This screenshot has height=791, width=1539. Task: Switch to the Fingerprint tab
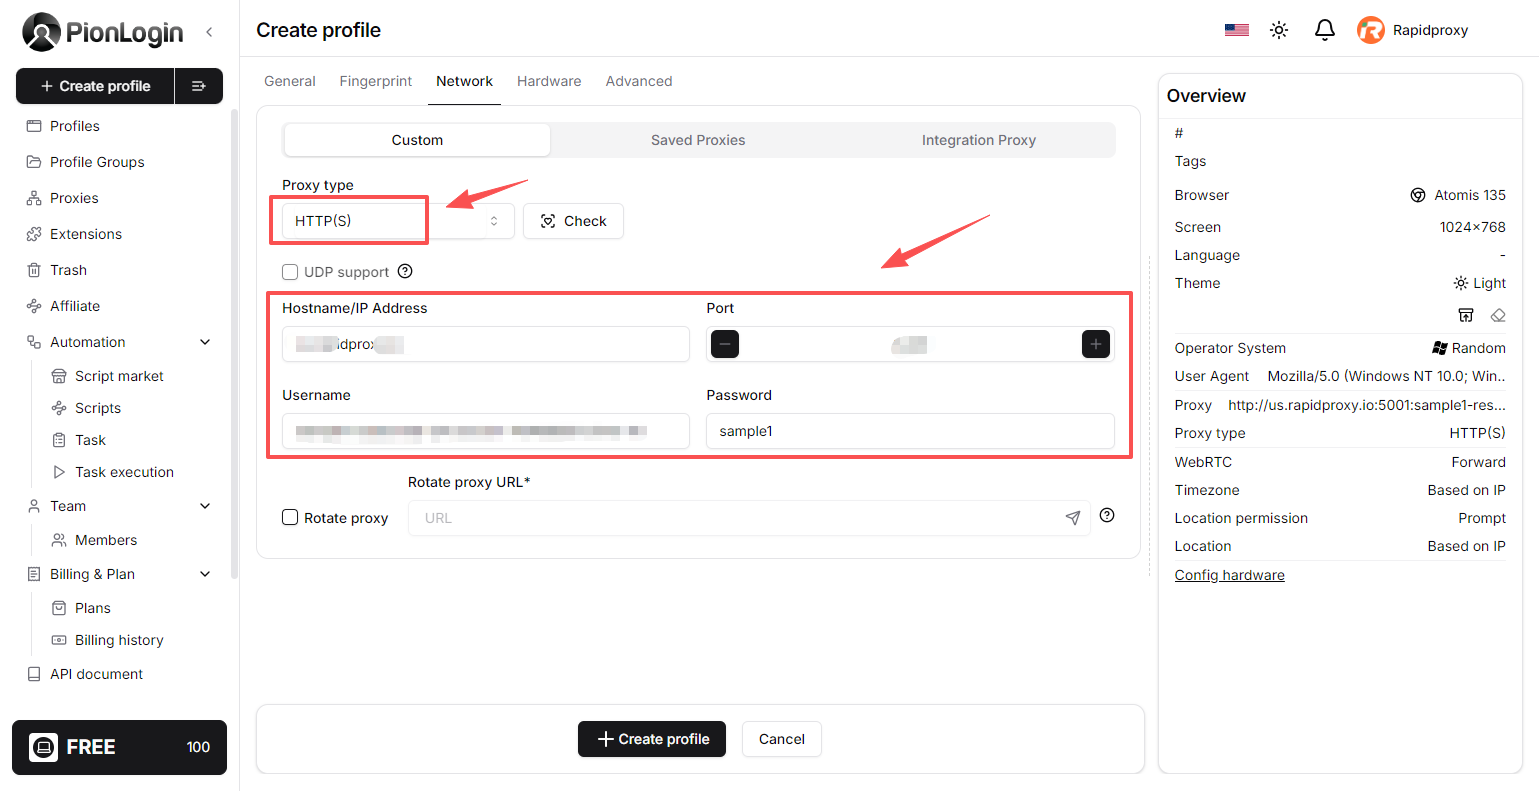[376, 81]
